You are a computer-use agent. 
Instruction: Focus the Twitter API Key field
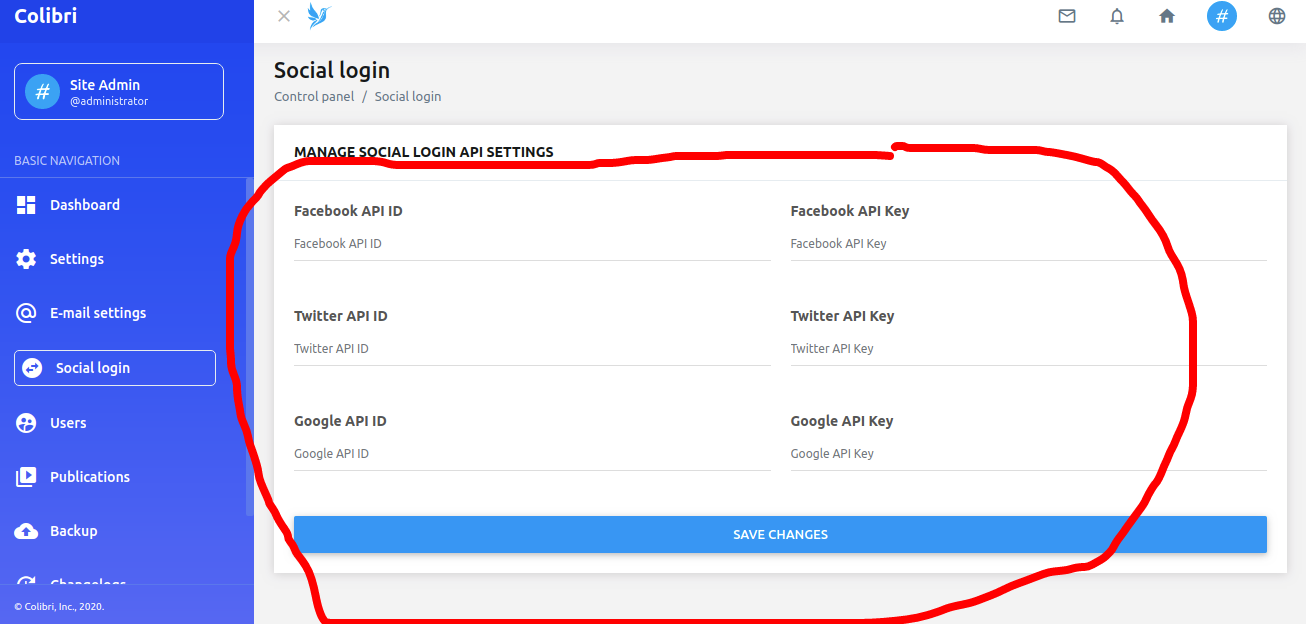click(1029, 349)
